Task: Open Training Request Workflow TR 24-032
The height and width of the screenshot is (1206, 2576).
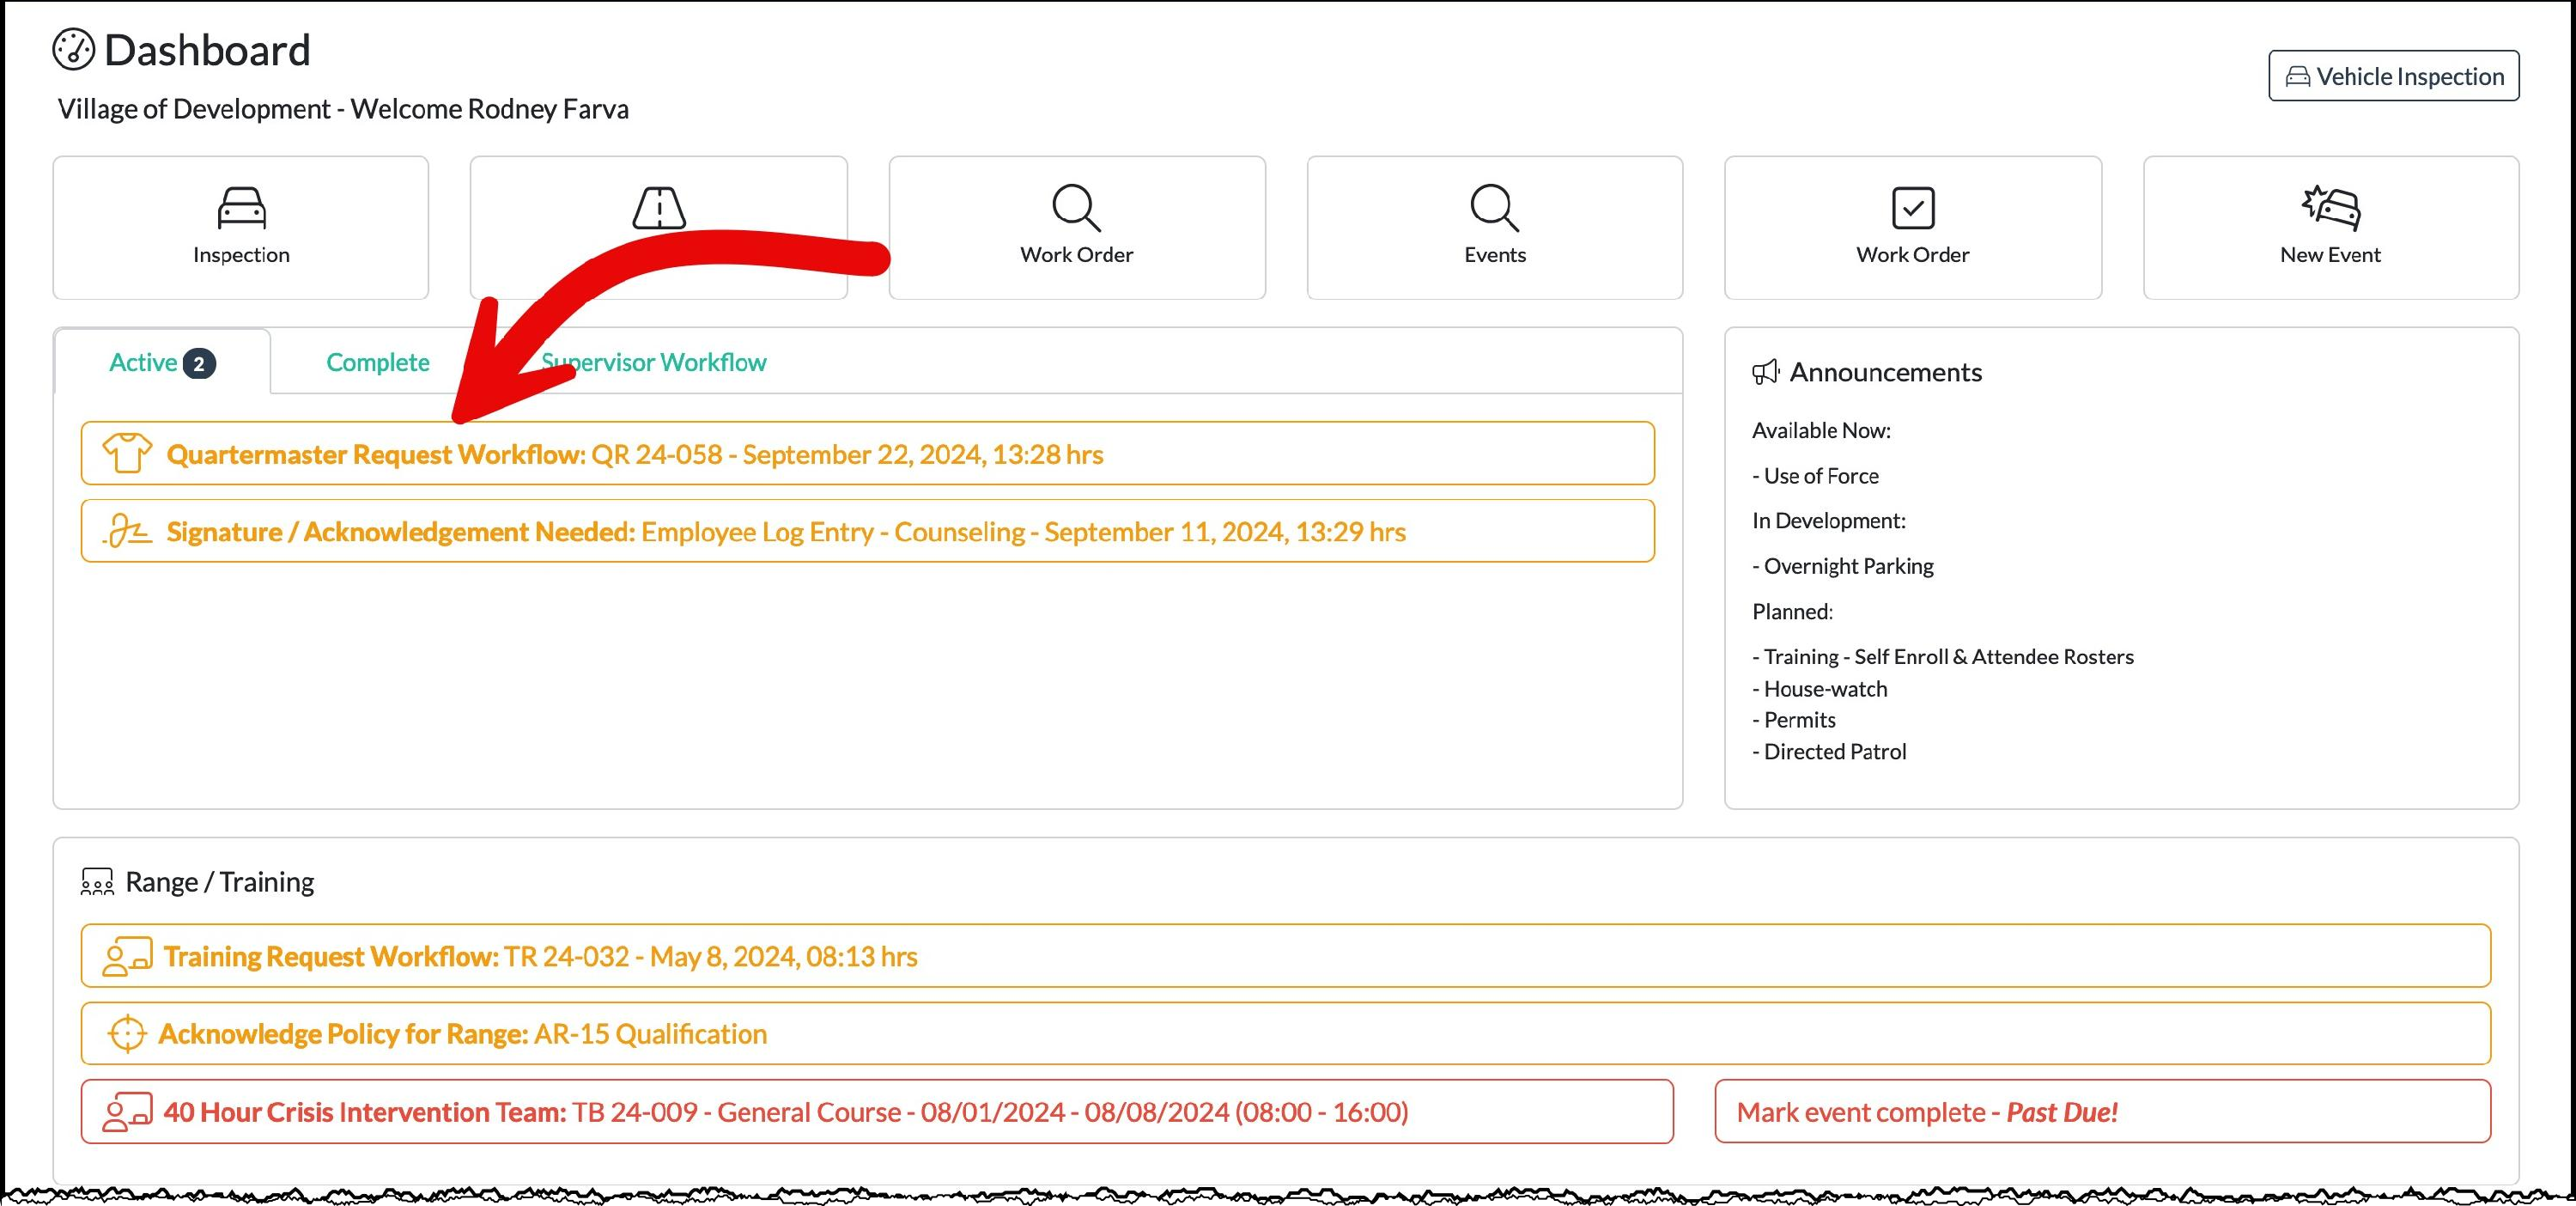Action: (540, 956)
